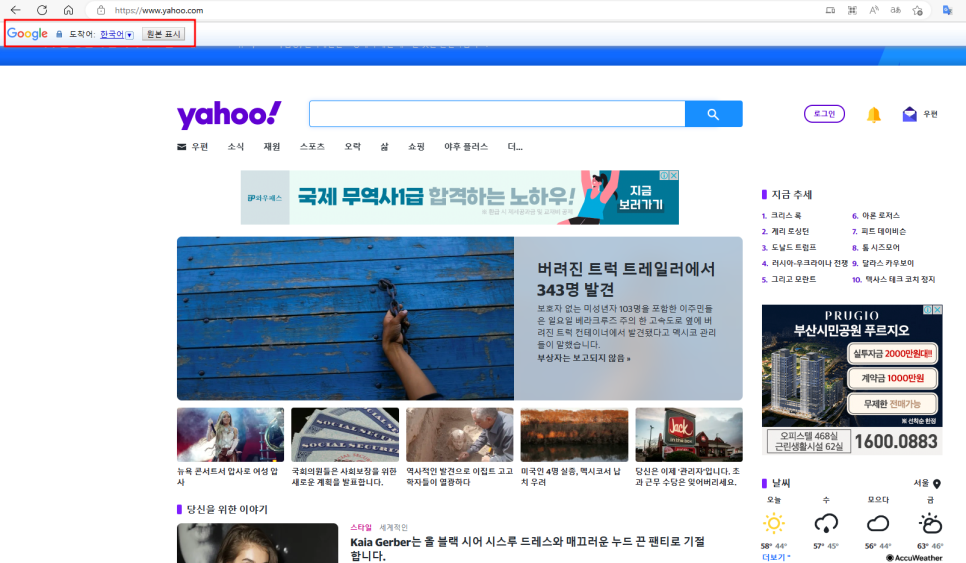Select trending item 텍사스 테크 코치 정지
This screenshot has width=966, height=563.
tap(900, 280)
